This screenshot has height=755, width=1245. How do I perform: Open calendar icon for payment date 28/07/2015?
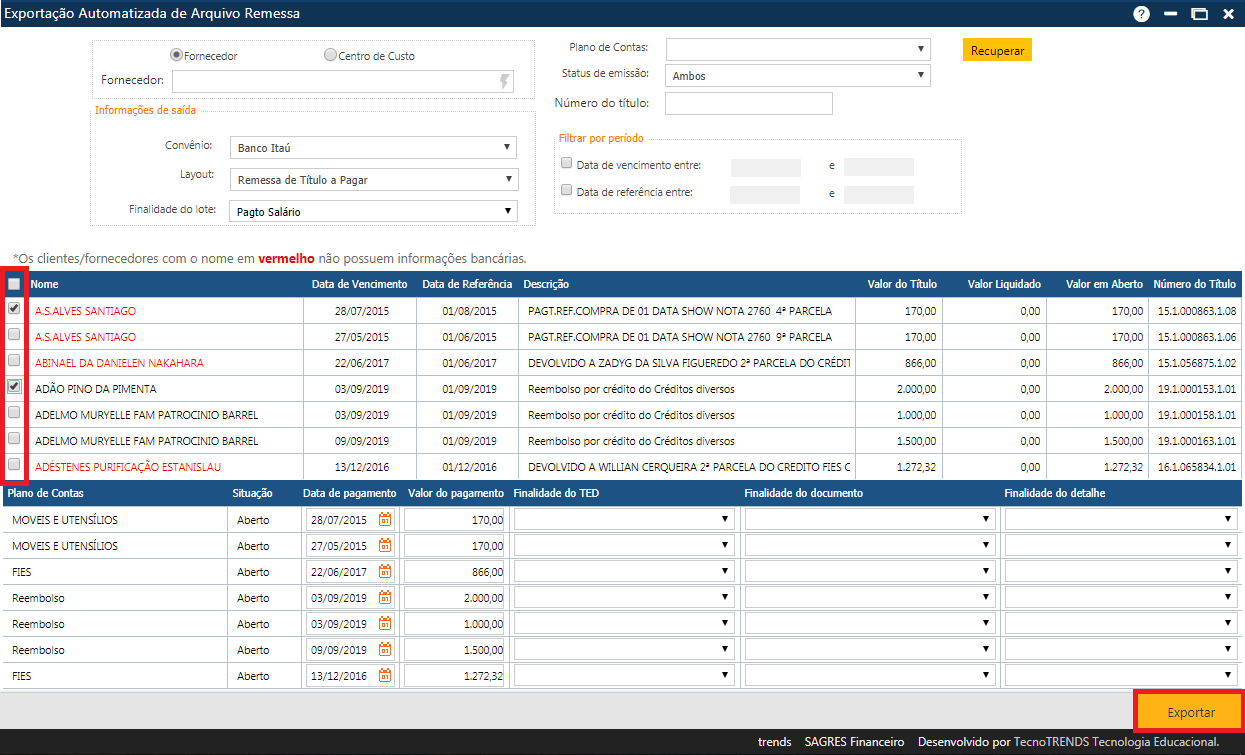[x=385, y=520]
